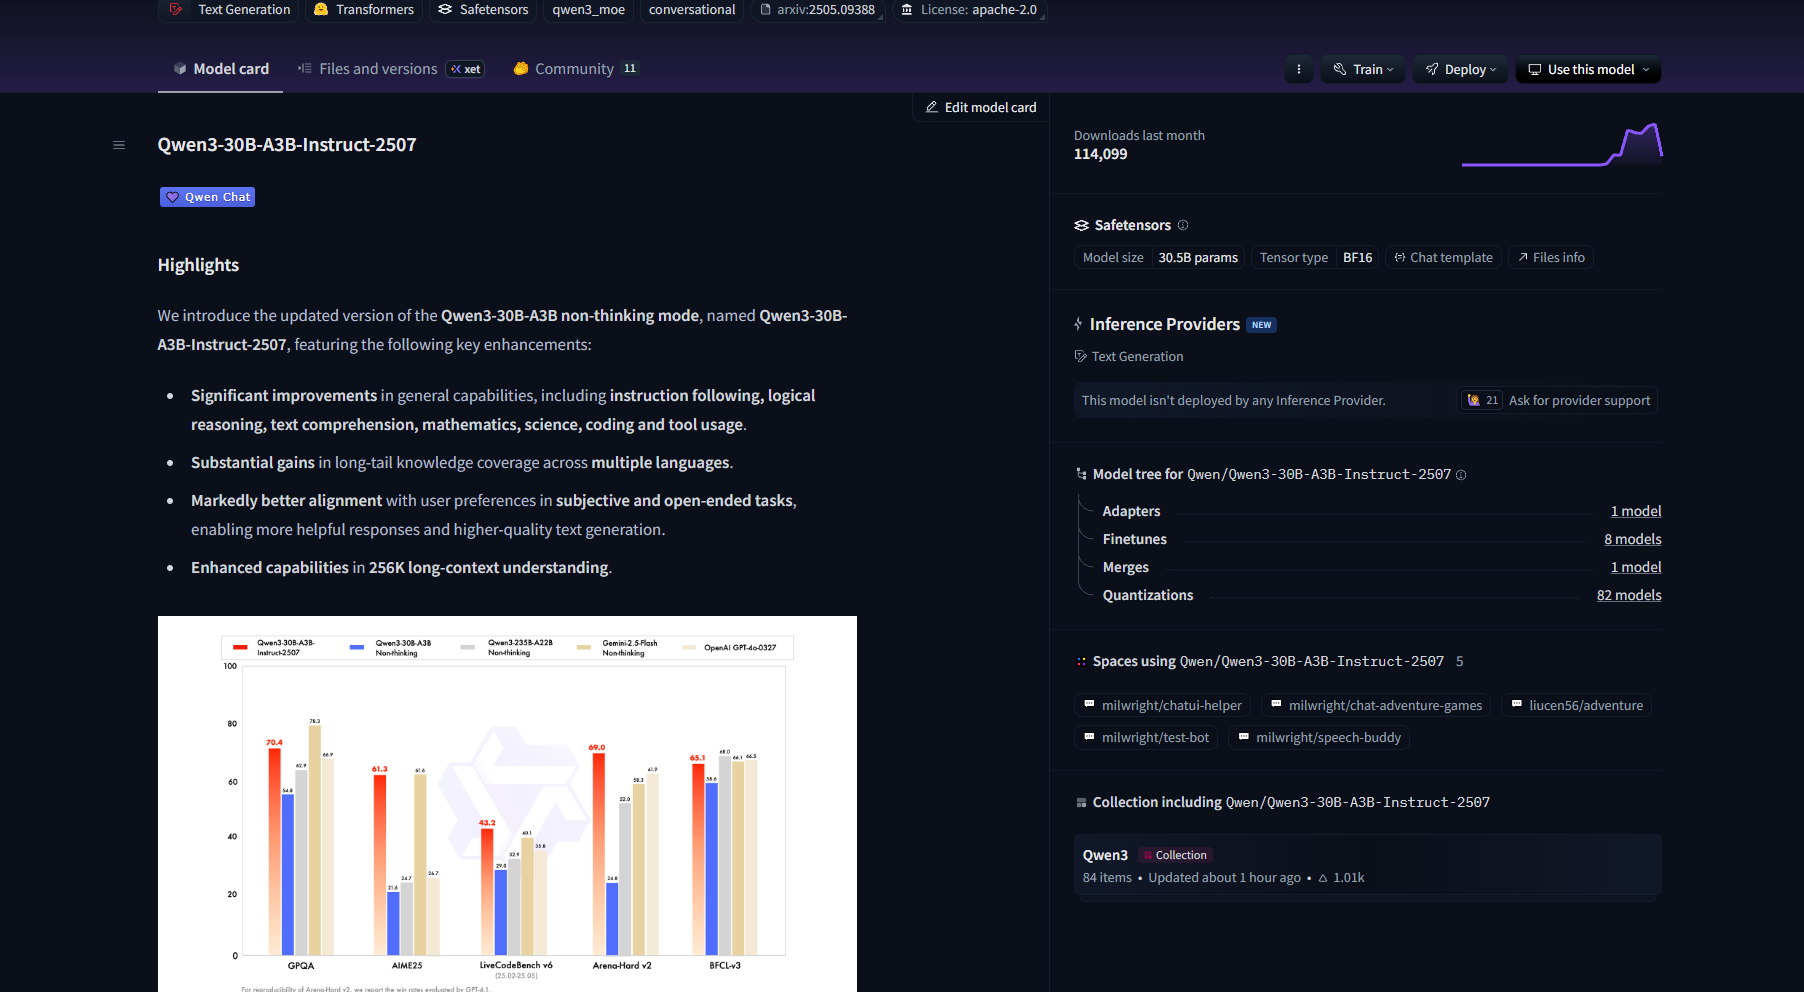Click Ask for provider support button
Screen dimensions: 1804x992
1558,401
